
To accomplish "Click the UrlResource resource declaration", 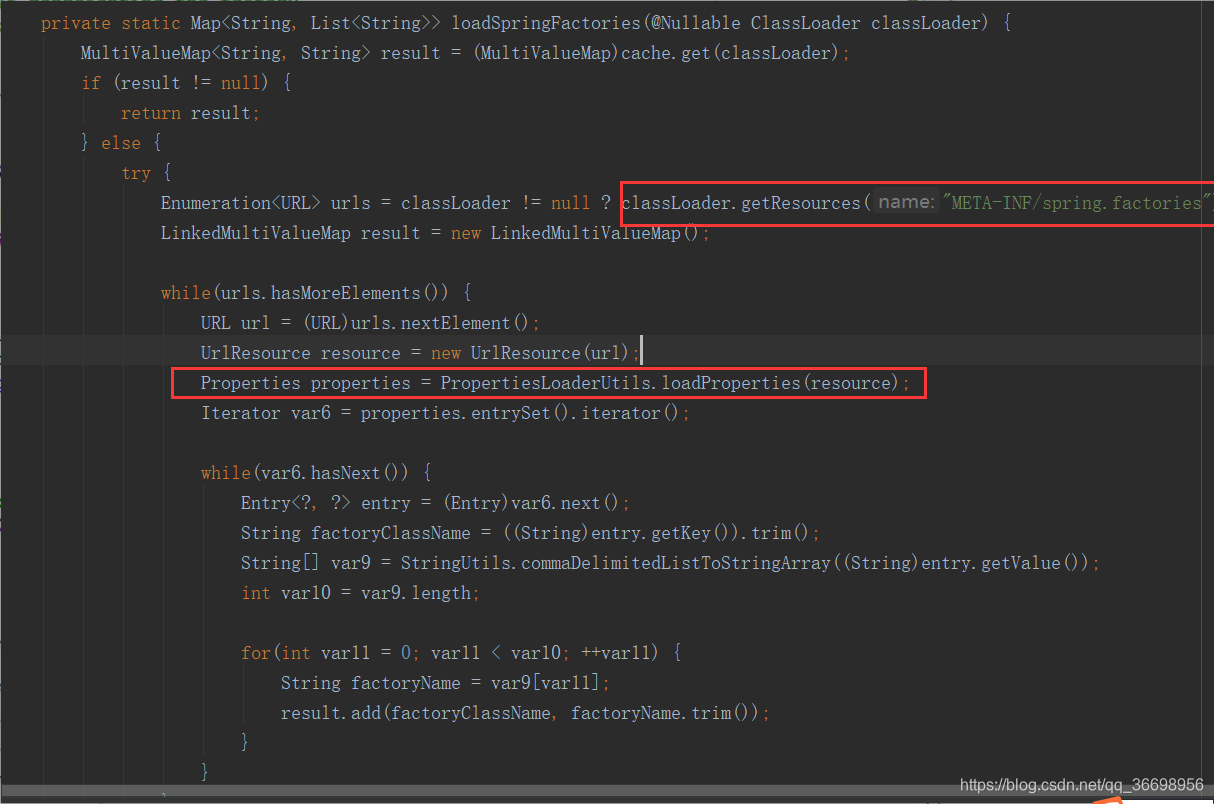I will (301, 353).
